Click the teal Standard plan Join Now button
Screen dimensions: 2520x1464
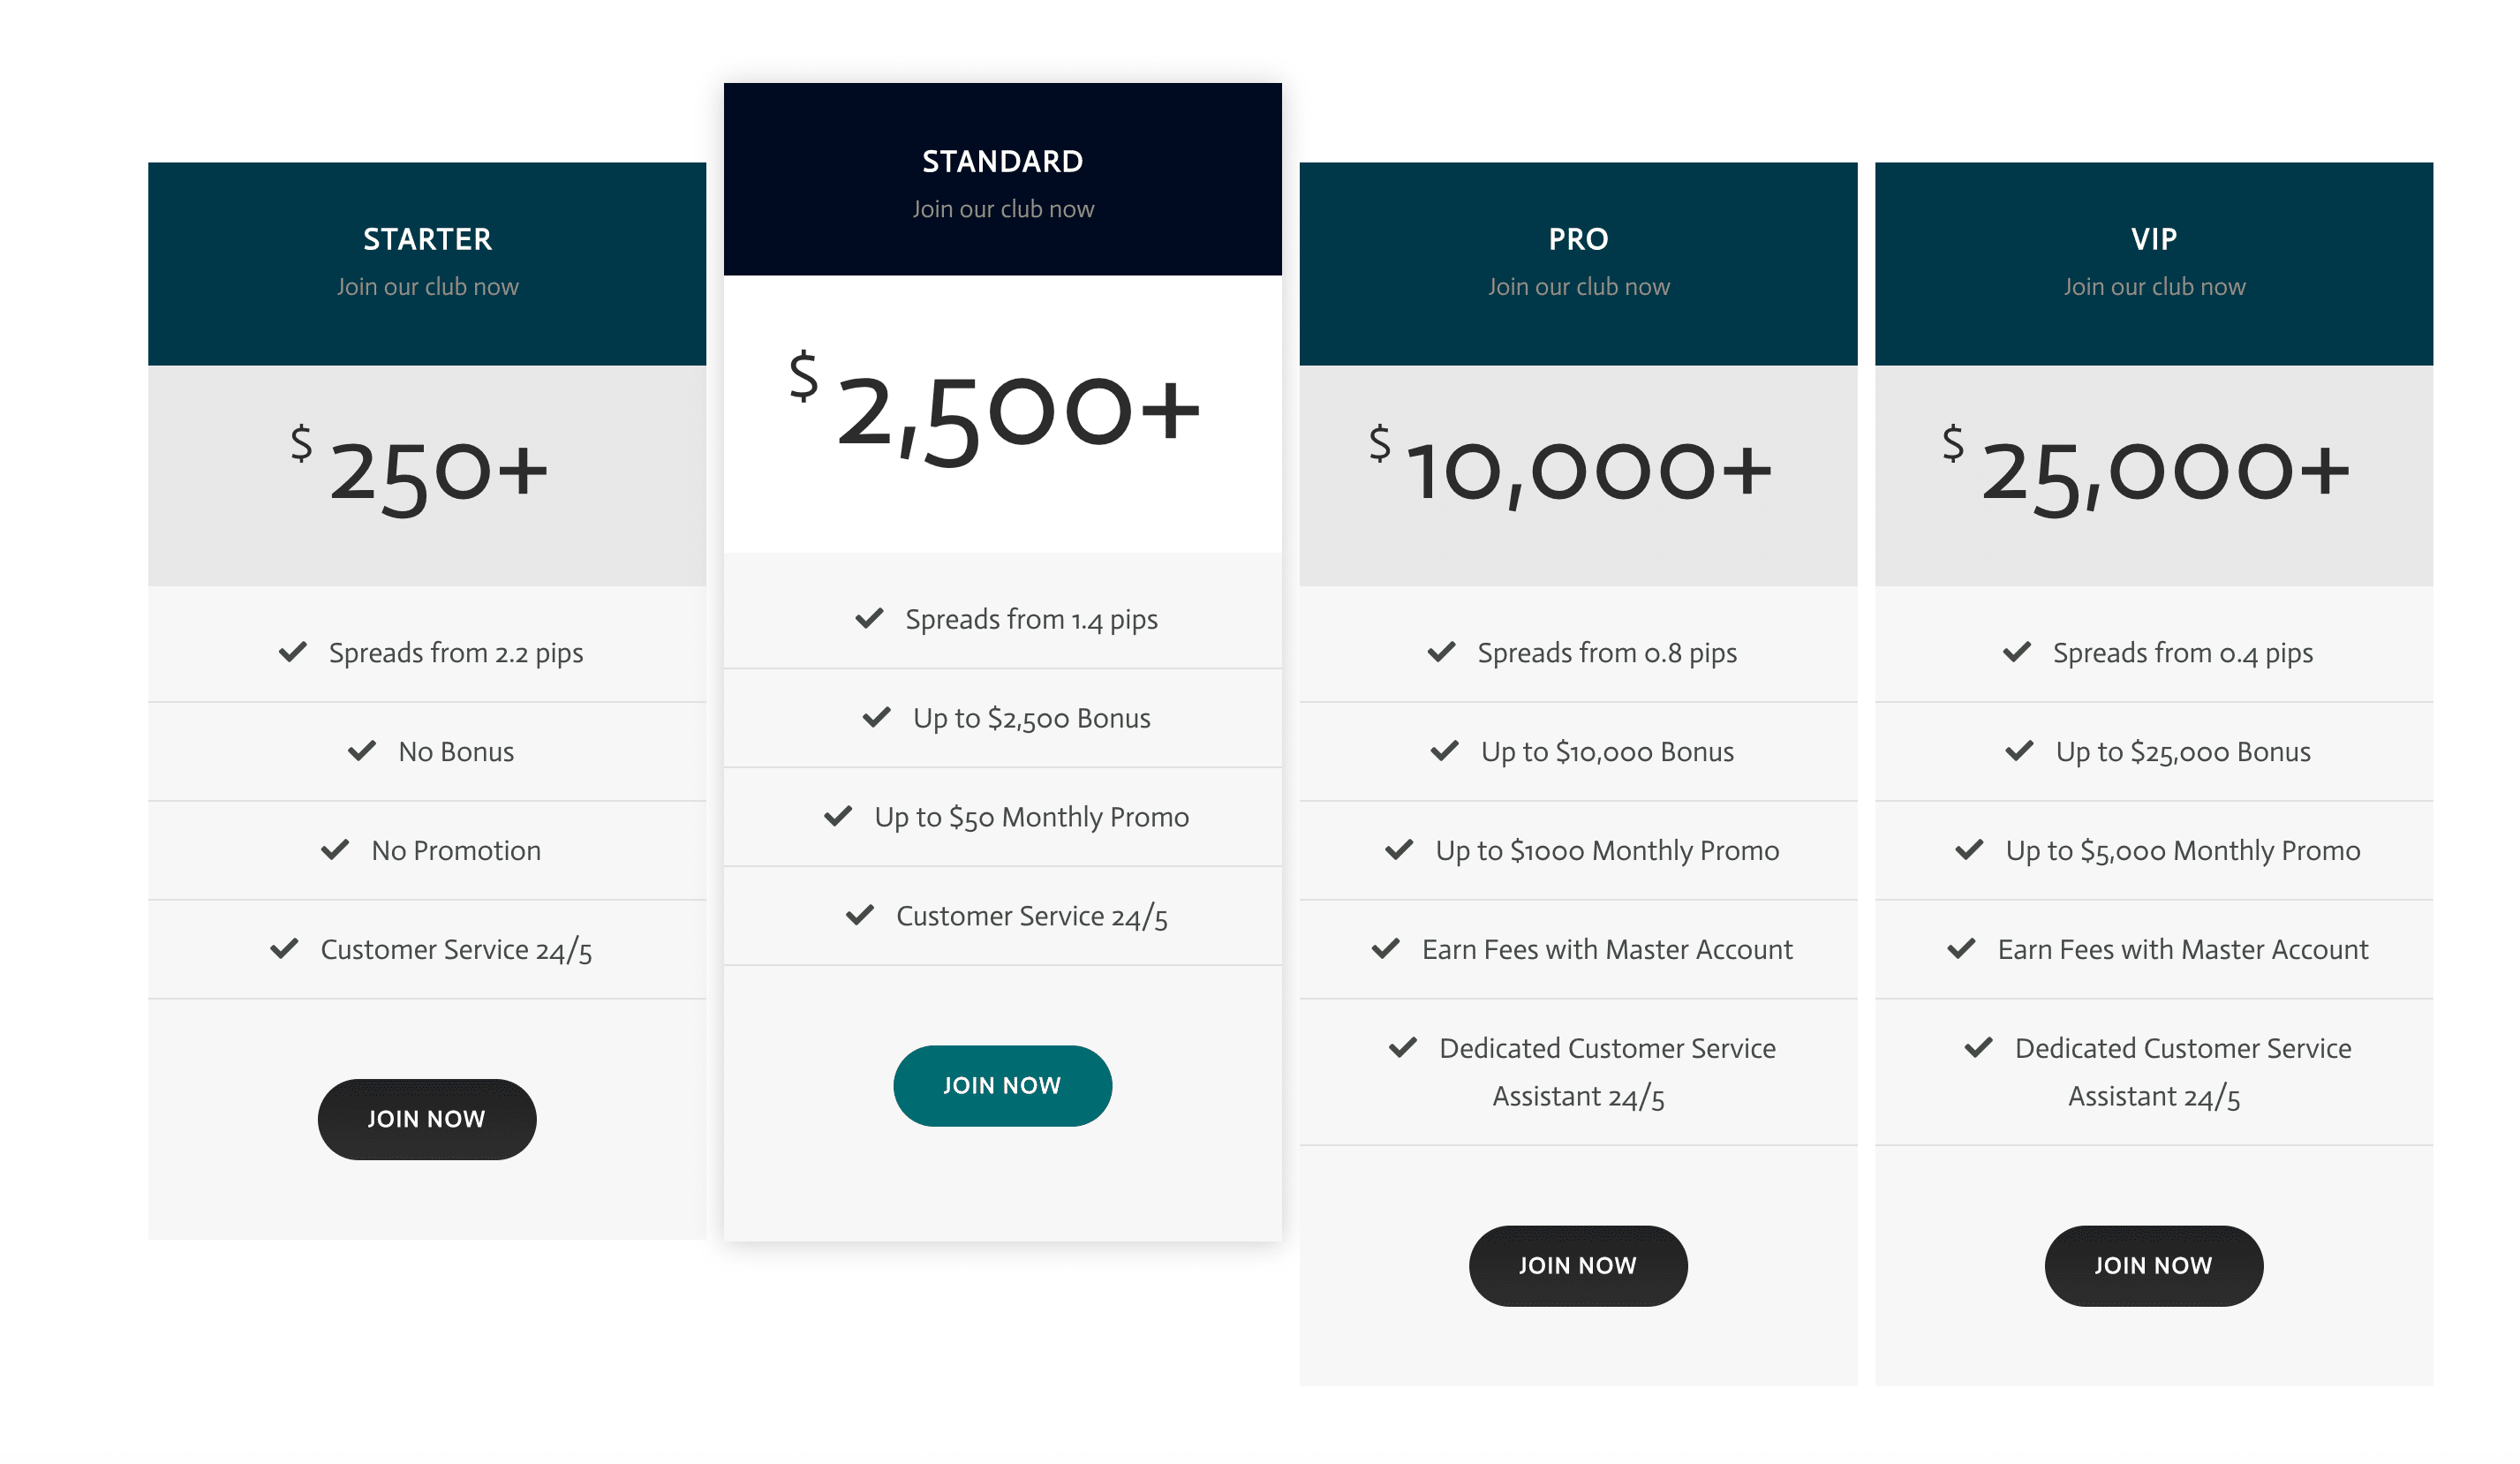click(1003, 1086)
